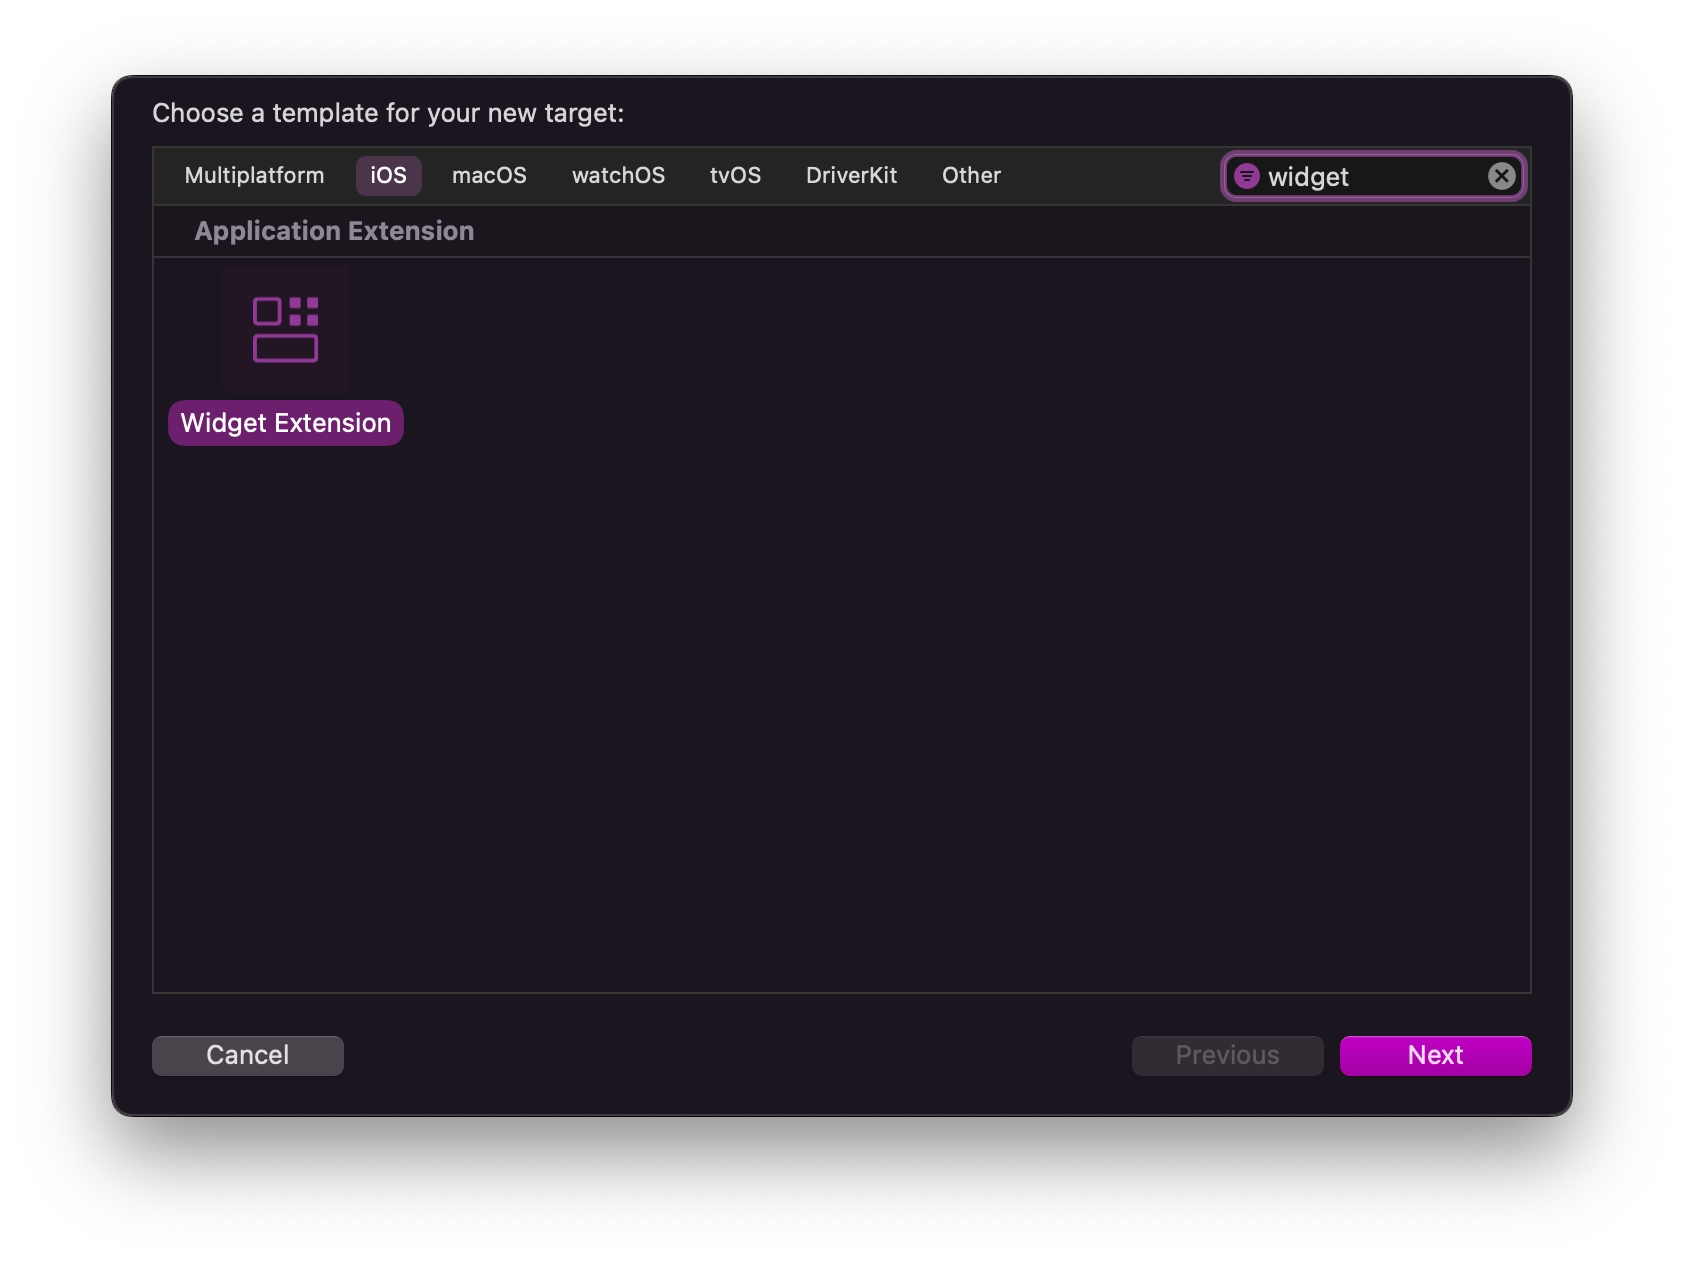Clear the widget search text
The width and height of the screenshot is (1684, 1264).
point(1500,177)
